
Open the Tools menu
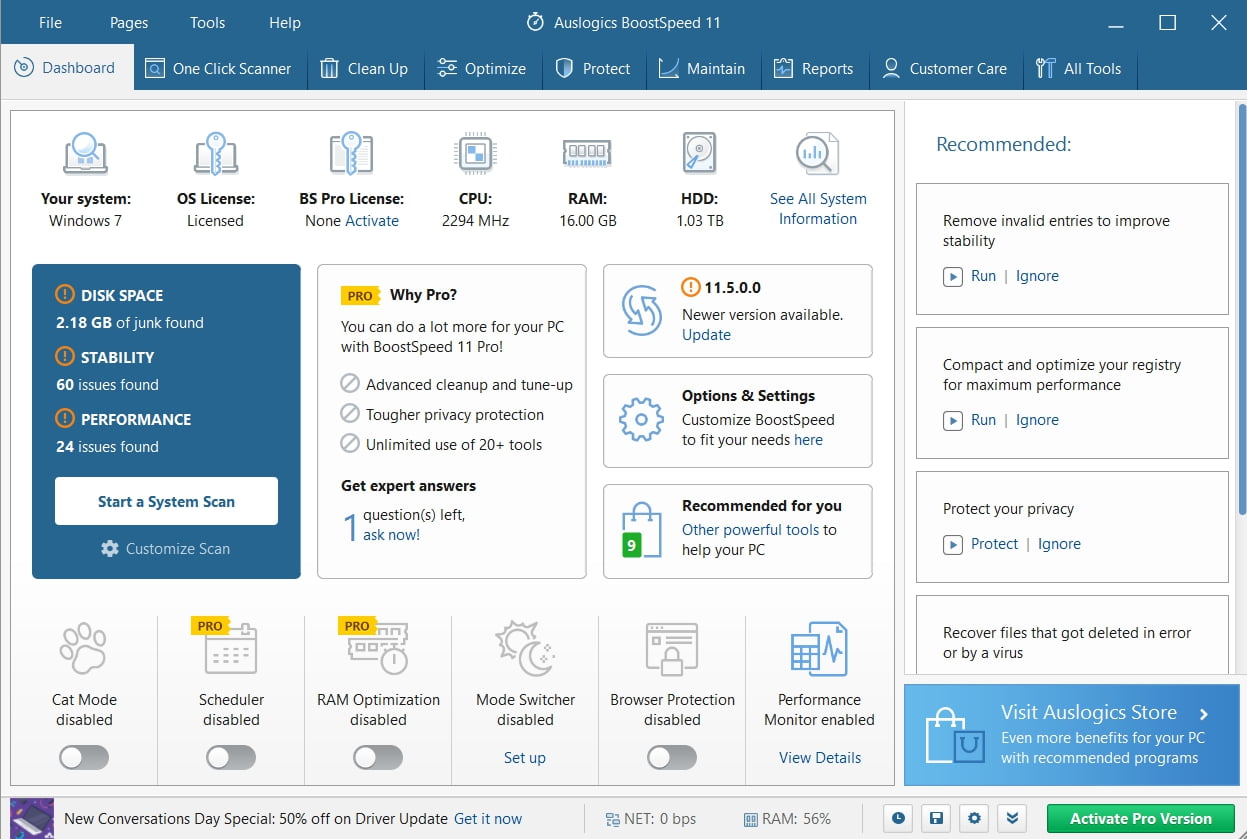(207, 23)
